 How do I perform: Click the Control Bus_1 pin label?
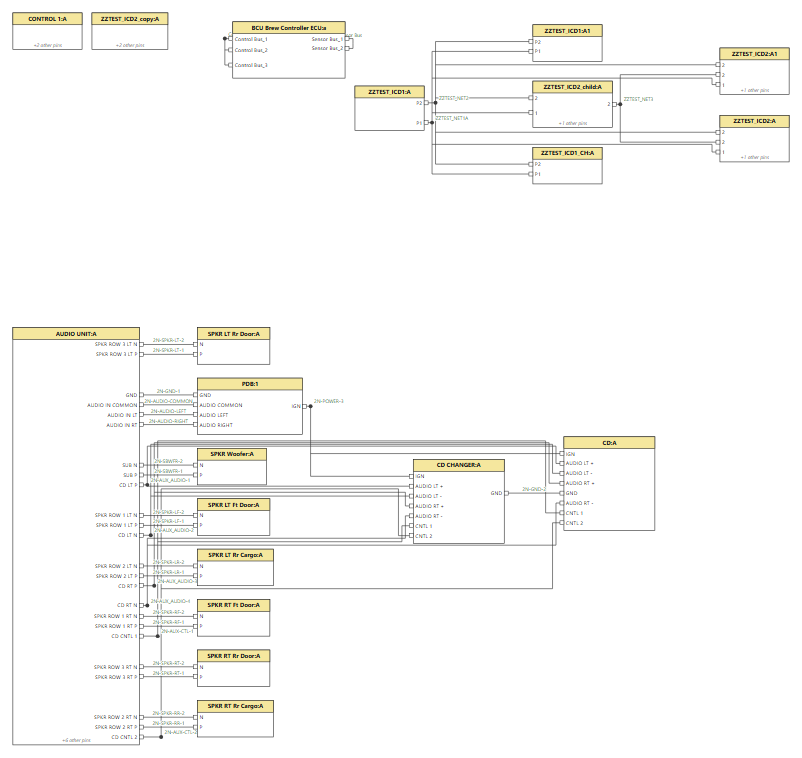click(251, 39)
